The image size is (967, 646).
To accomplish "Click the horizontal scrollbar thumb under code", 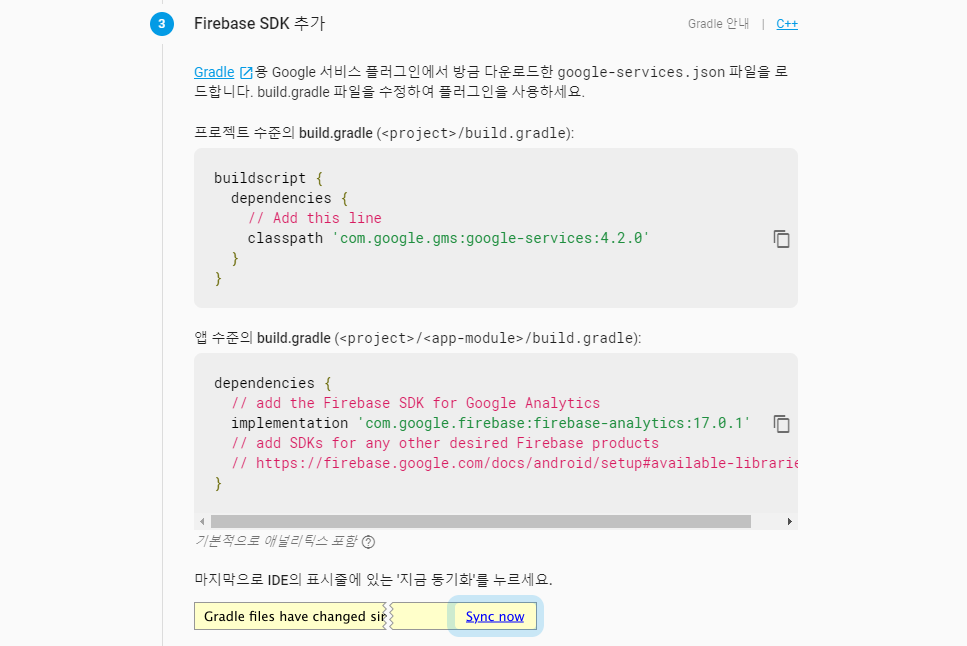I will tap(481, 521).
